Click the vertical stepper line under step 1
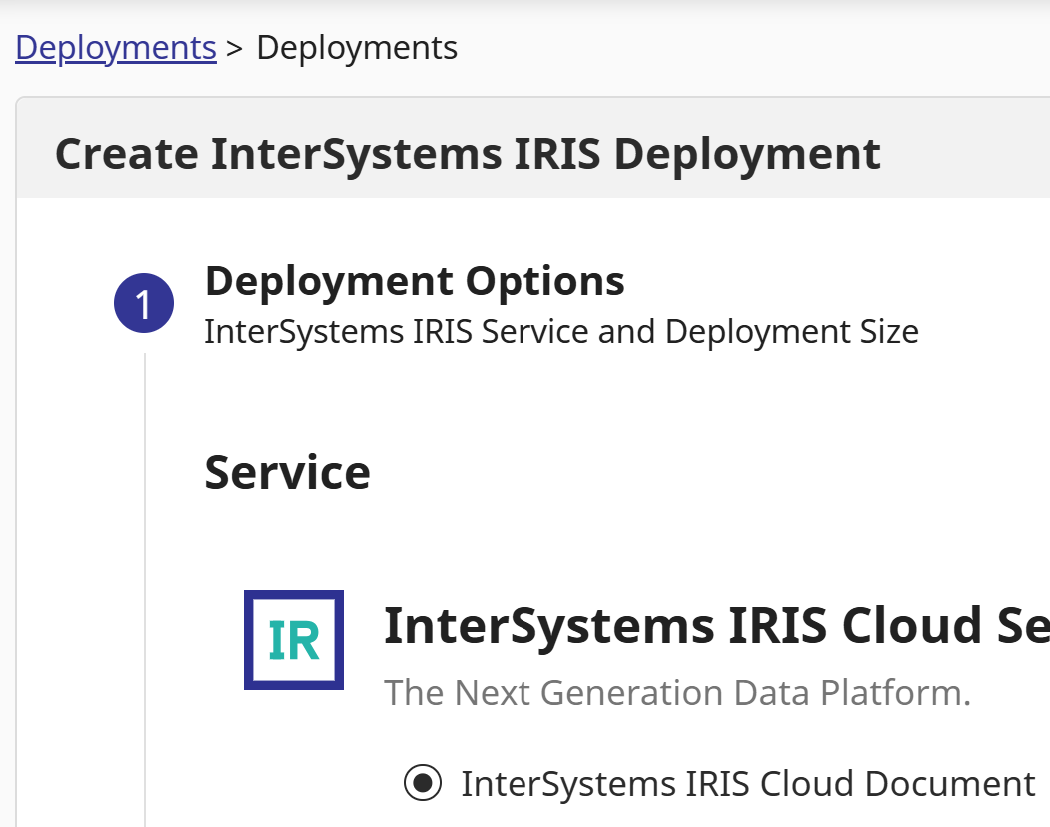Screen dimensions: 1050x827 [145, 580]
